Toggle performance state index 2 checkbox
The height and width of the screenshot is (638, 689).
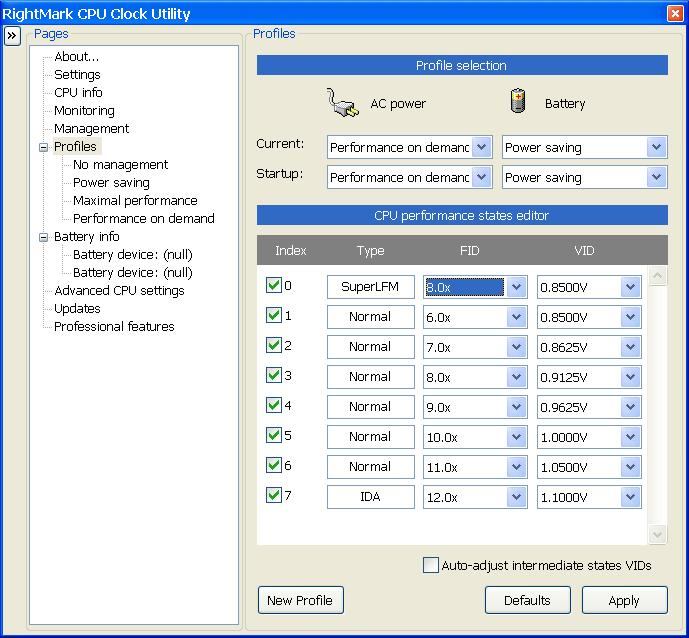pyautogui.click(x=273, y=345)
